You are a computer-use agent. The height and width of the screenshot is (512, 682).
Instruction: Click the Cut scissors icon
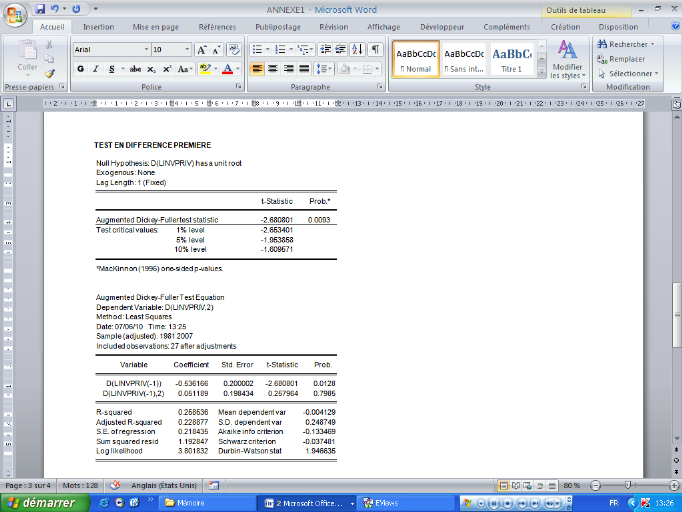(x=49, y=45)
